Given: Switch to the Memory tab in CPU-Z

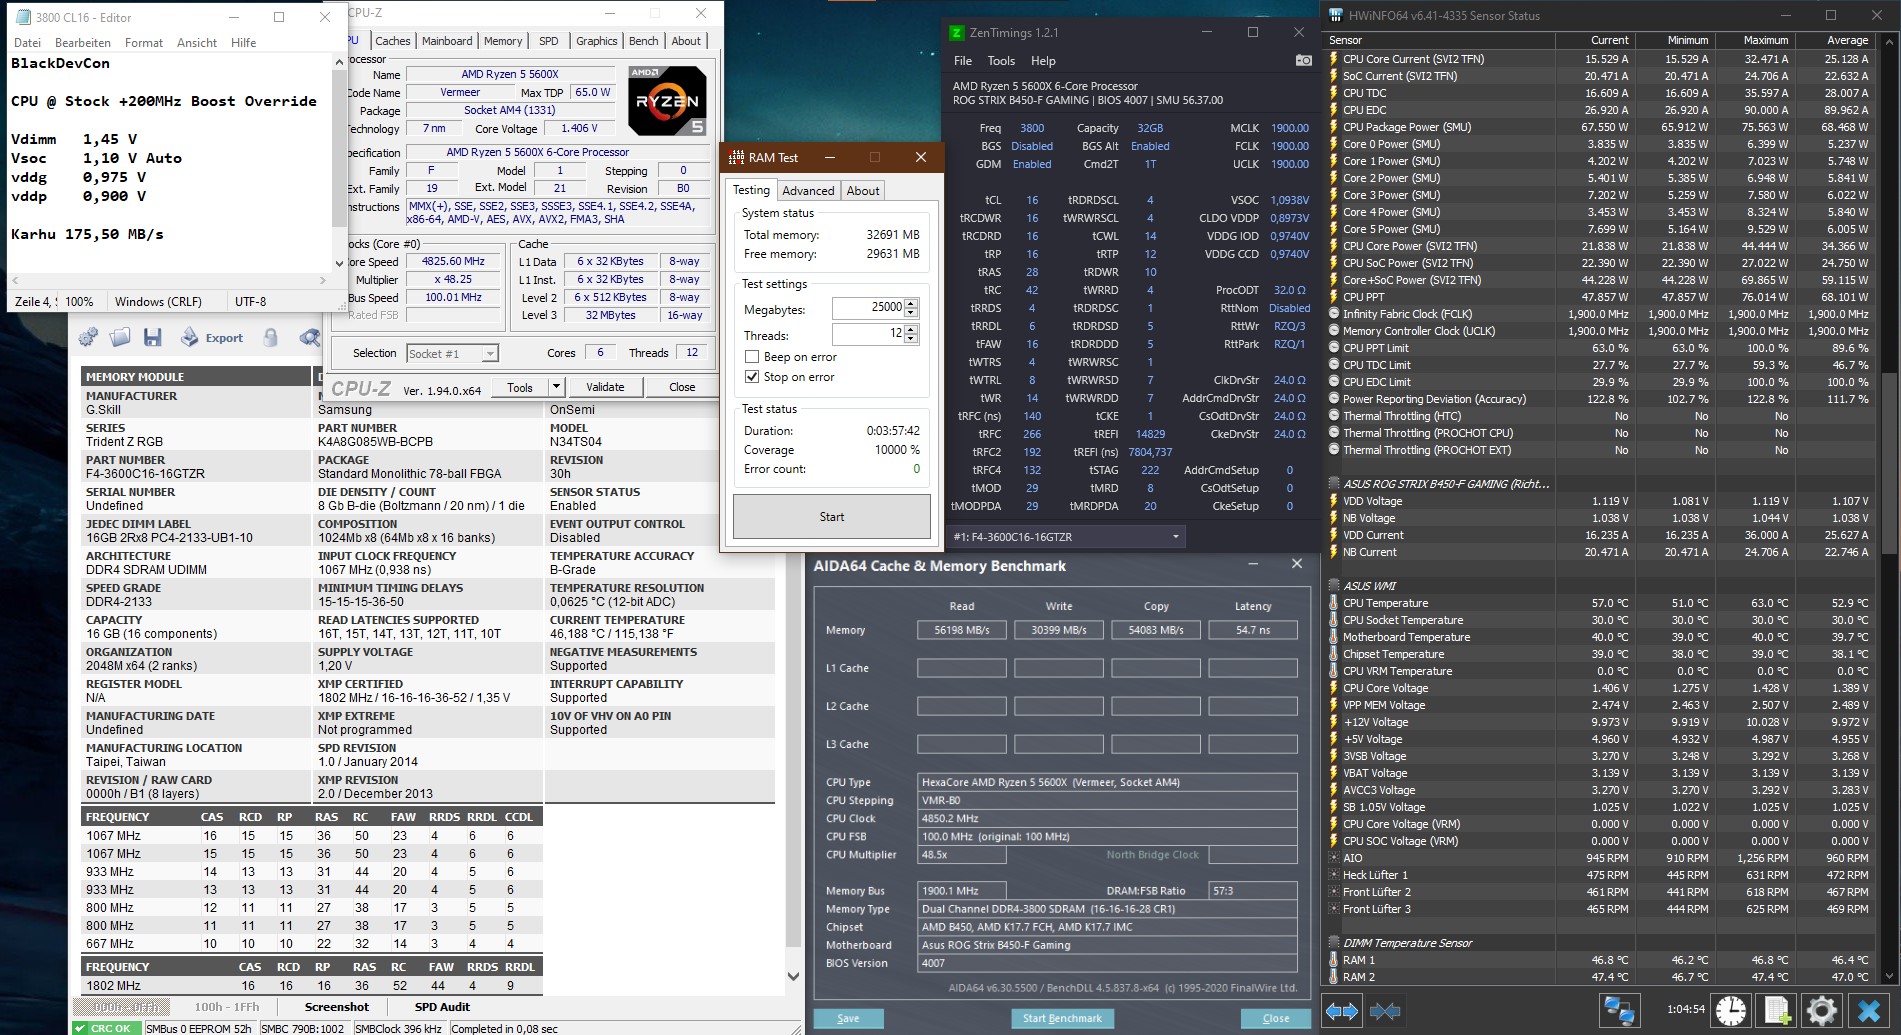Looking at the screenshot, I should [503, 41].
